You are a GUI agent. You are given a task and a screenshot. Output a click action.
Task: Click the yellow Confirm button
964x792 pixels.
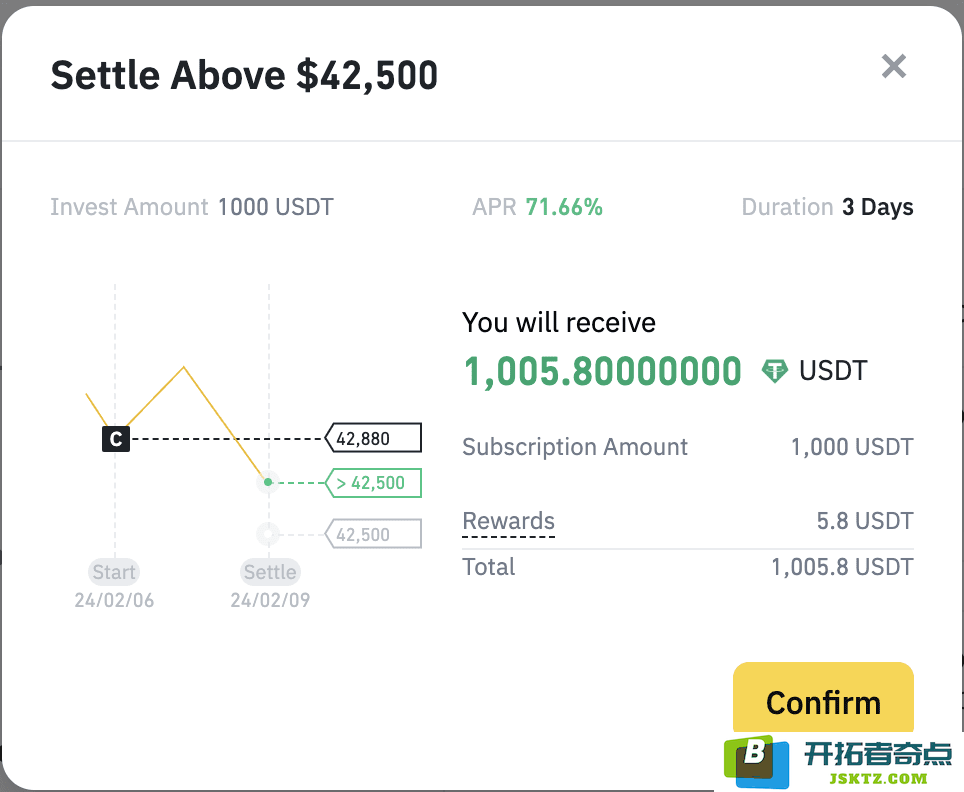823,701
